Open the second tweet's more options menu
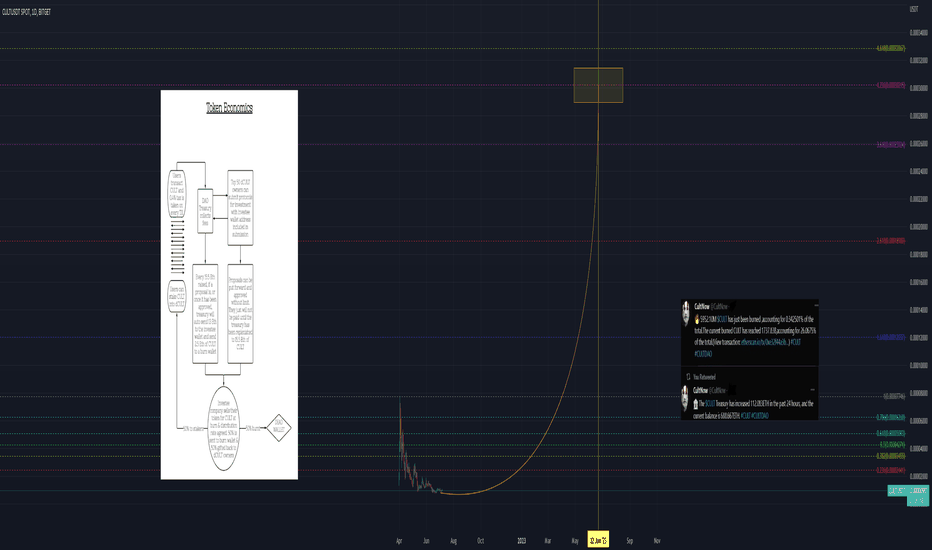This screenshot has height=550, width=932. pyautogui.click(x=812, y=390)
